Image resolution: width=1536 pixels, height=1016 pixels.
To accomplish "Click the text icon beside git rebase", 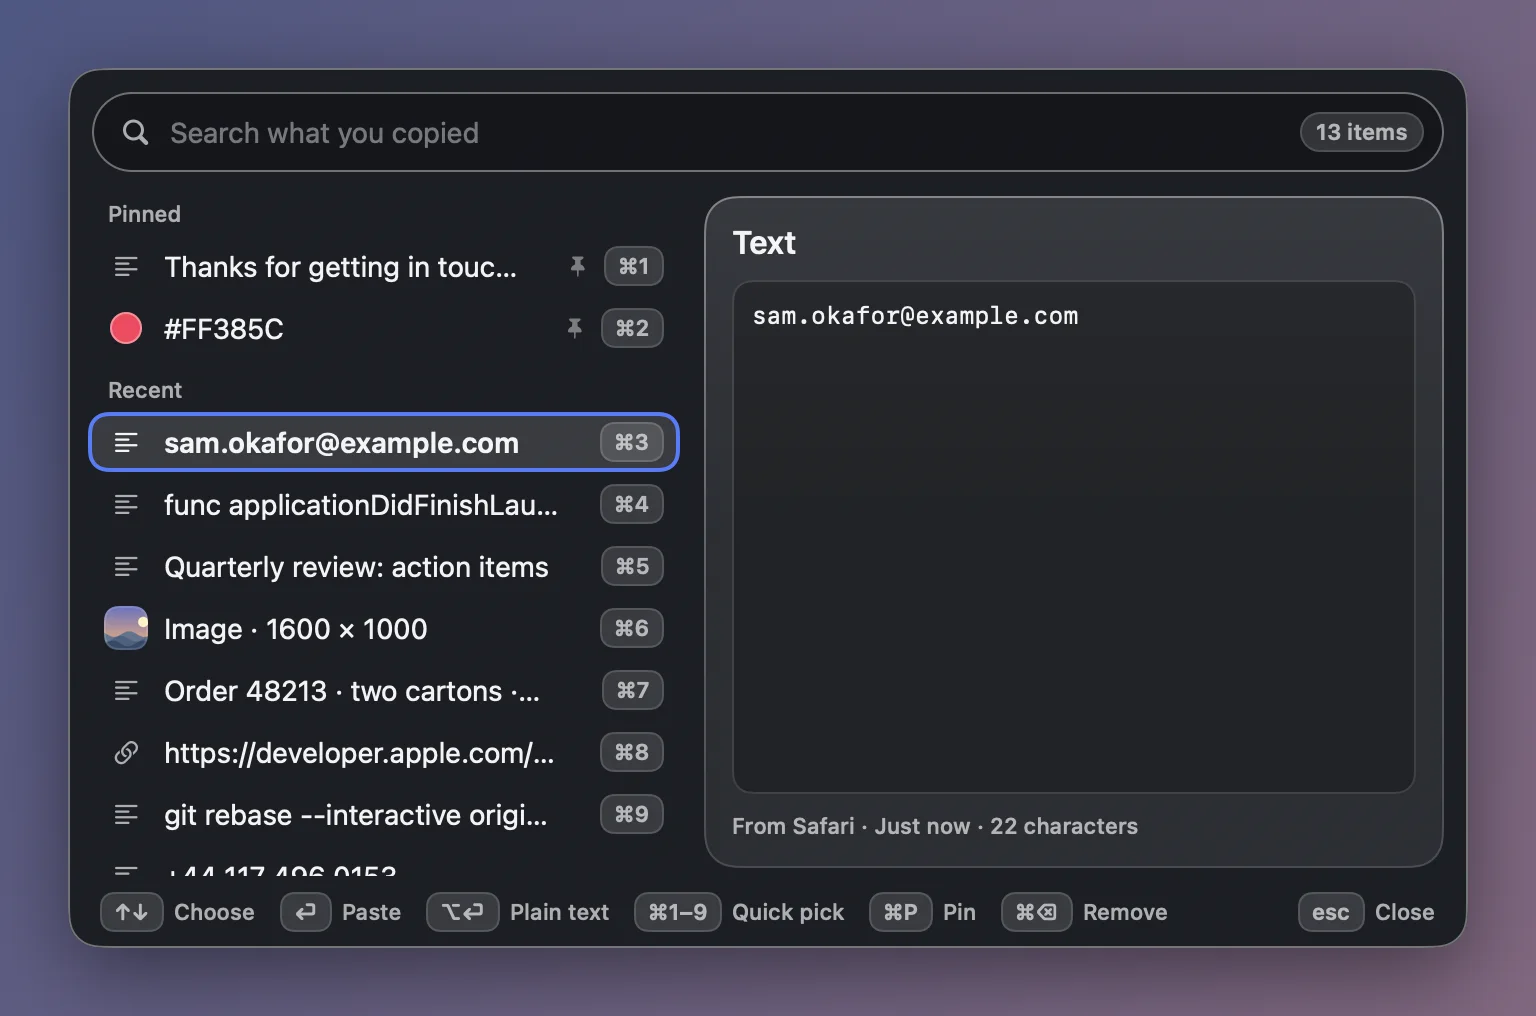I will (x=126, y=814).
